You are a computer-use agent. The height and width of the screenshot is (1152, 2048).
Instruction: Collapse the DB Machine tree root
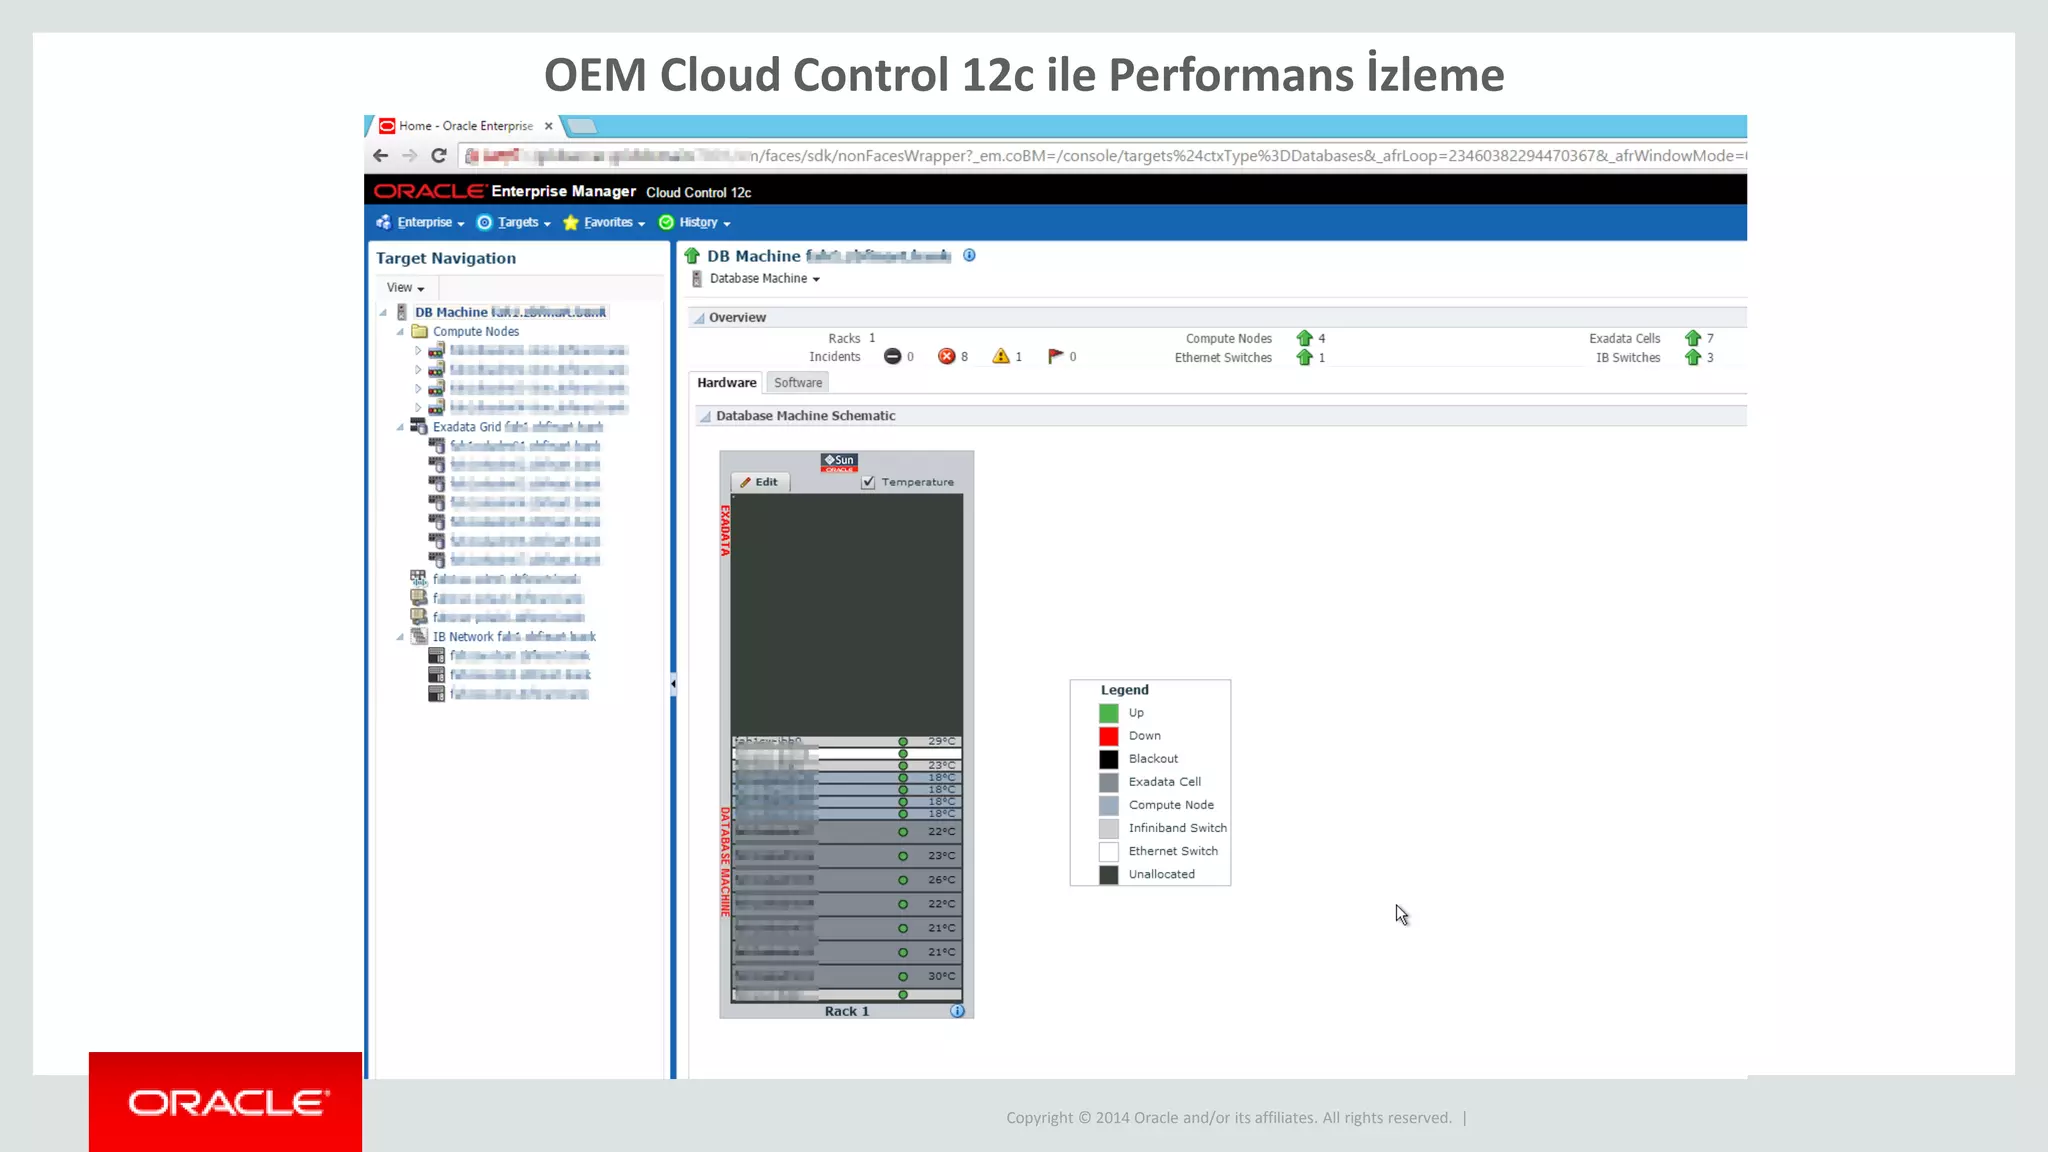coord(383,312)
